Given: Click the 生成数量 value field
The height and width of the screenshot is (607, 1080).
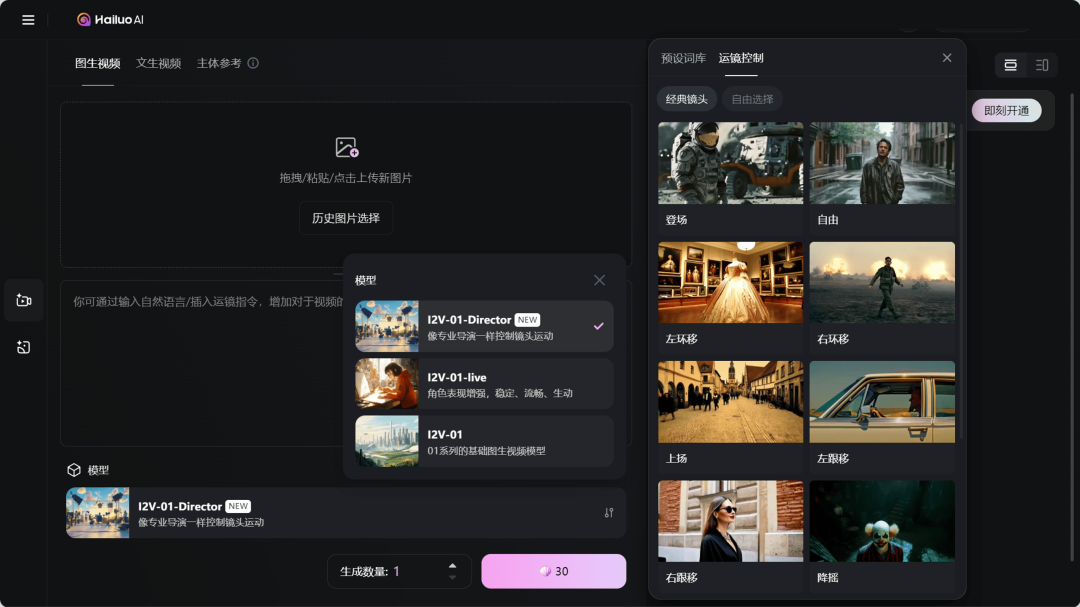Looking at the screenshot, I should pos(399,571).
